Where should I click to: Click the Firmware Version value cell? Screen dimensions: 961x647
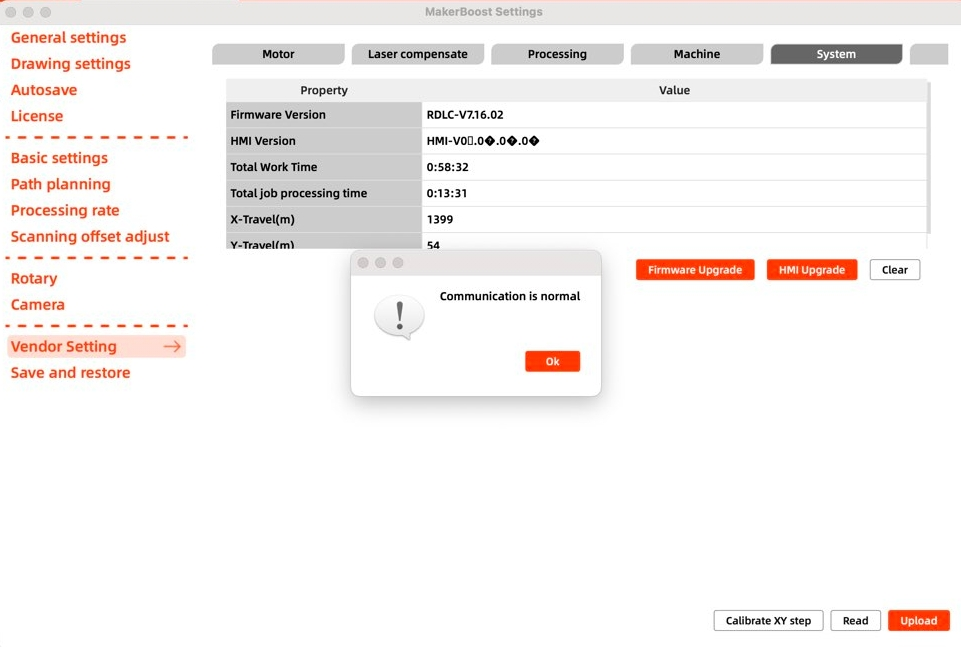[x=674, y=115]
